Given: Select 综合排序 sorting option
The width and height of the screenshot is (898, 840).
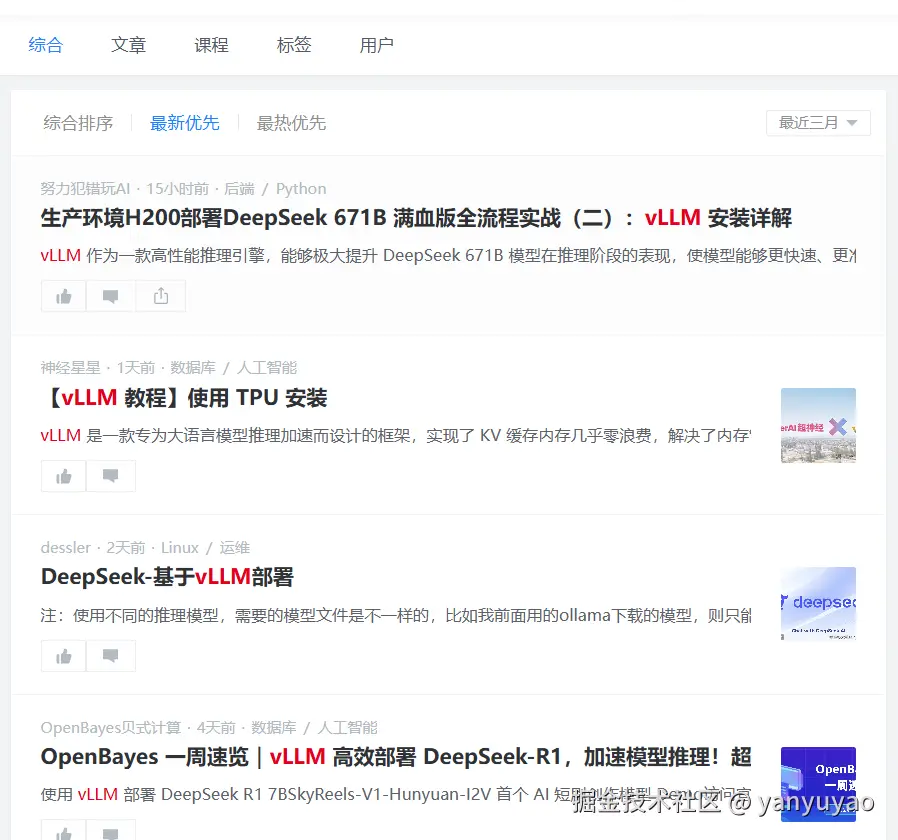Looking at the screenshot, I should [x=78, y=123].
